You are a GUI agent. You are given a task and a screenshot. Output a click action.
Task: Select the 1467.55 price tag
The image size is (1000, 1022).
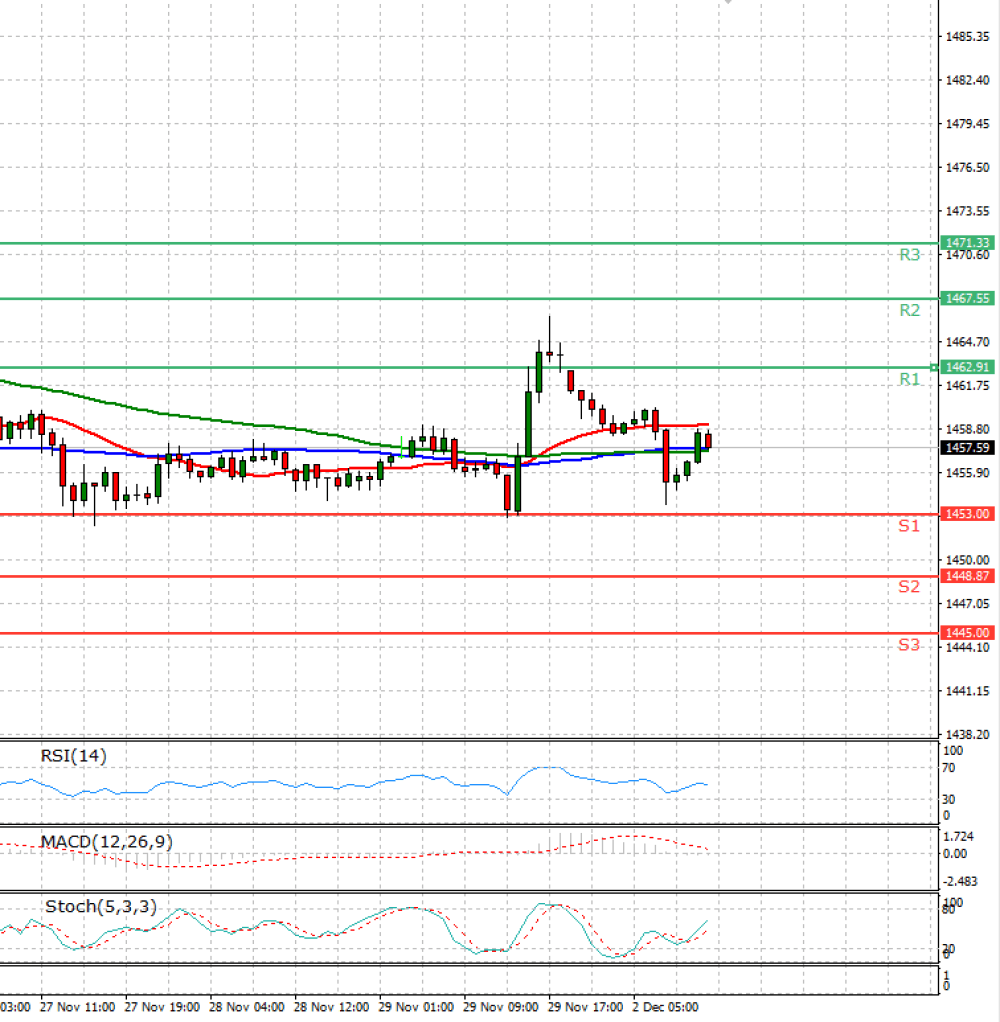pos(967,299)
